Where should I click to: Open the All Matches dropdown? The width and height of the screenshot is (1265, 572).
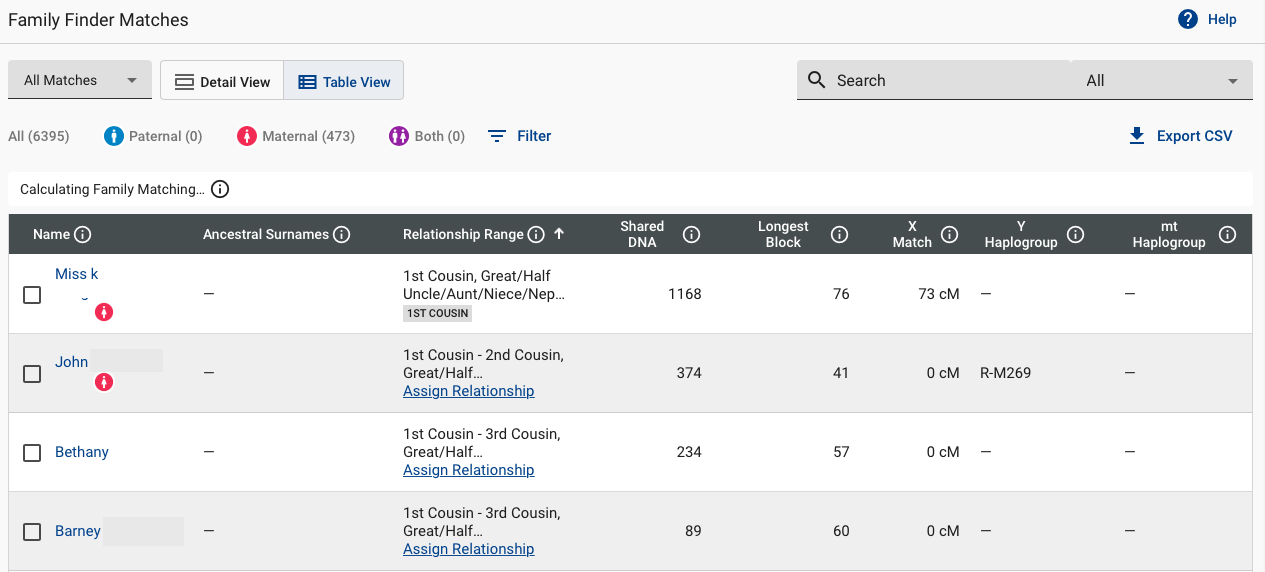click(x=80, y=81)
